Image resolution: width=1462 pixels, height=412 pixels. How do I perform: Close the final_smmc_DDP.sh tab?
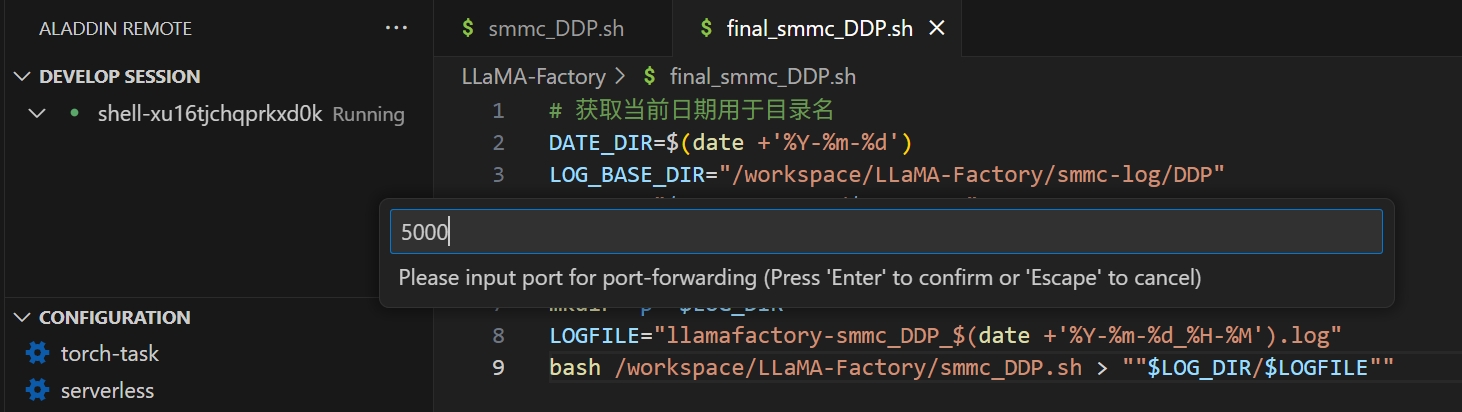pos(937,29)
